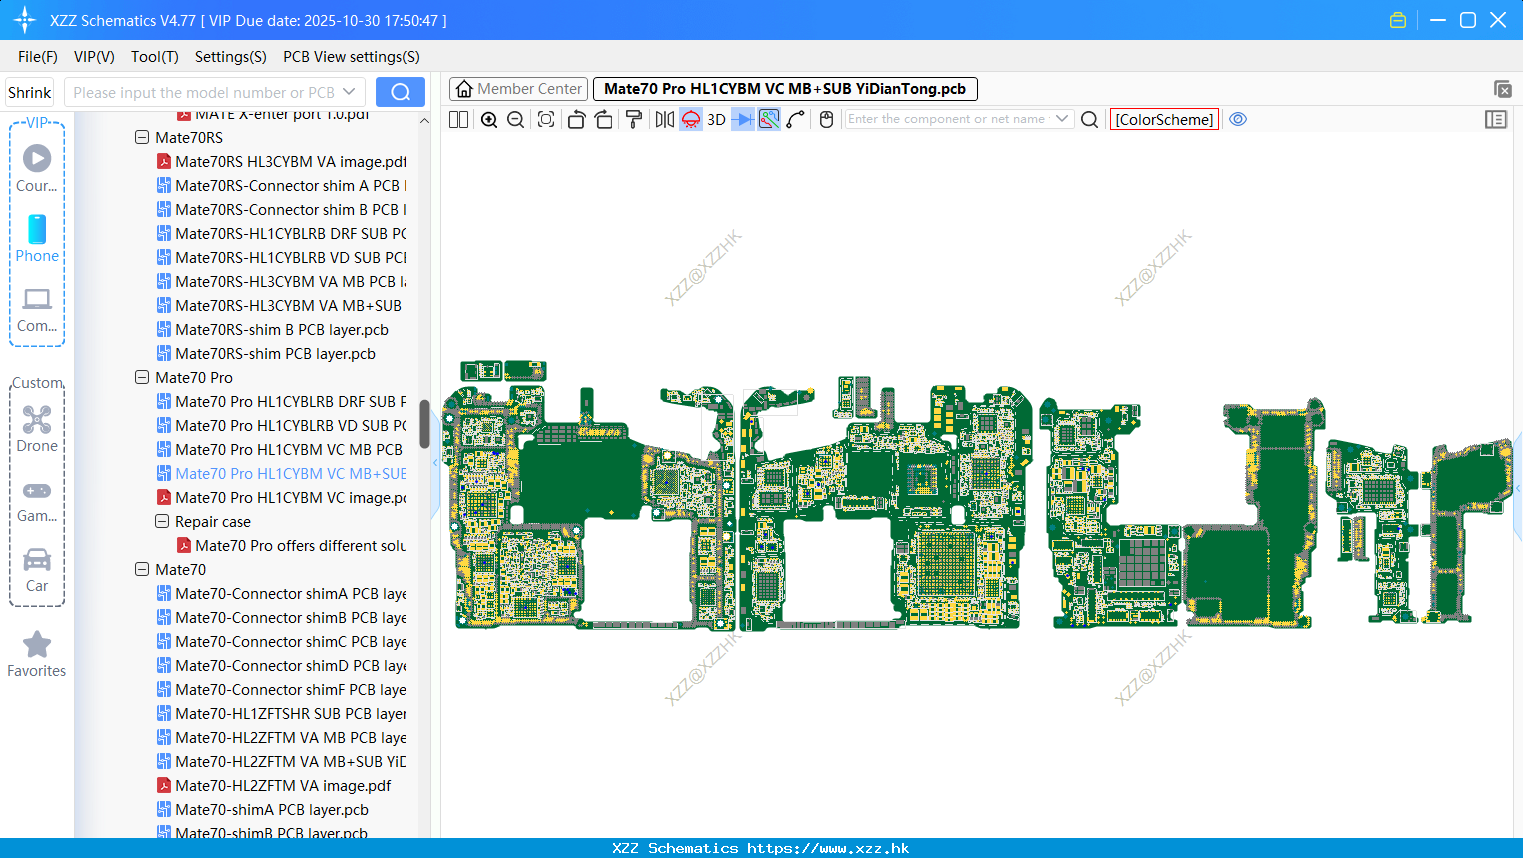Viewport: 1523px width, 858px height.
Task: Open the mouse settings icon
Action: coord(826,119)
